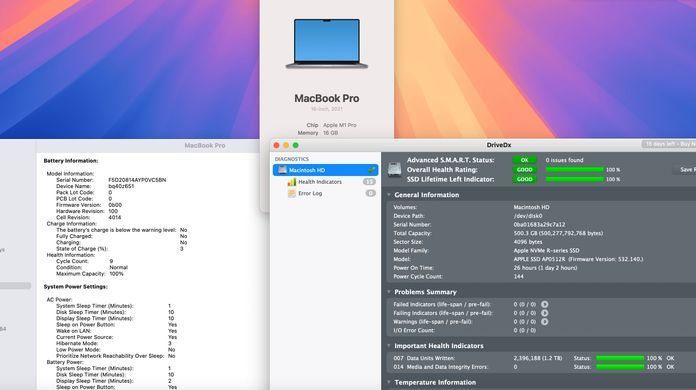Click the Overall Health Rating progress bar
The image size is (696, 390).
coord(574,169)
